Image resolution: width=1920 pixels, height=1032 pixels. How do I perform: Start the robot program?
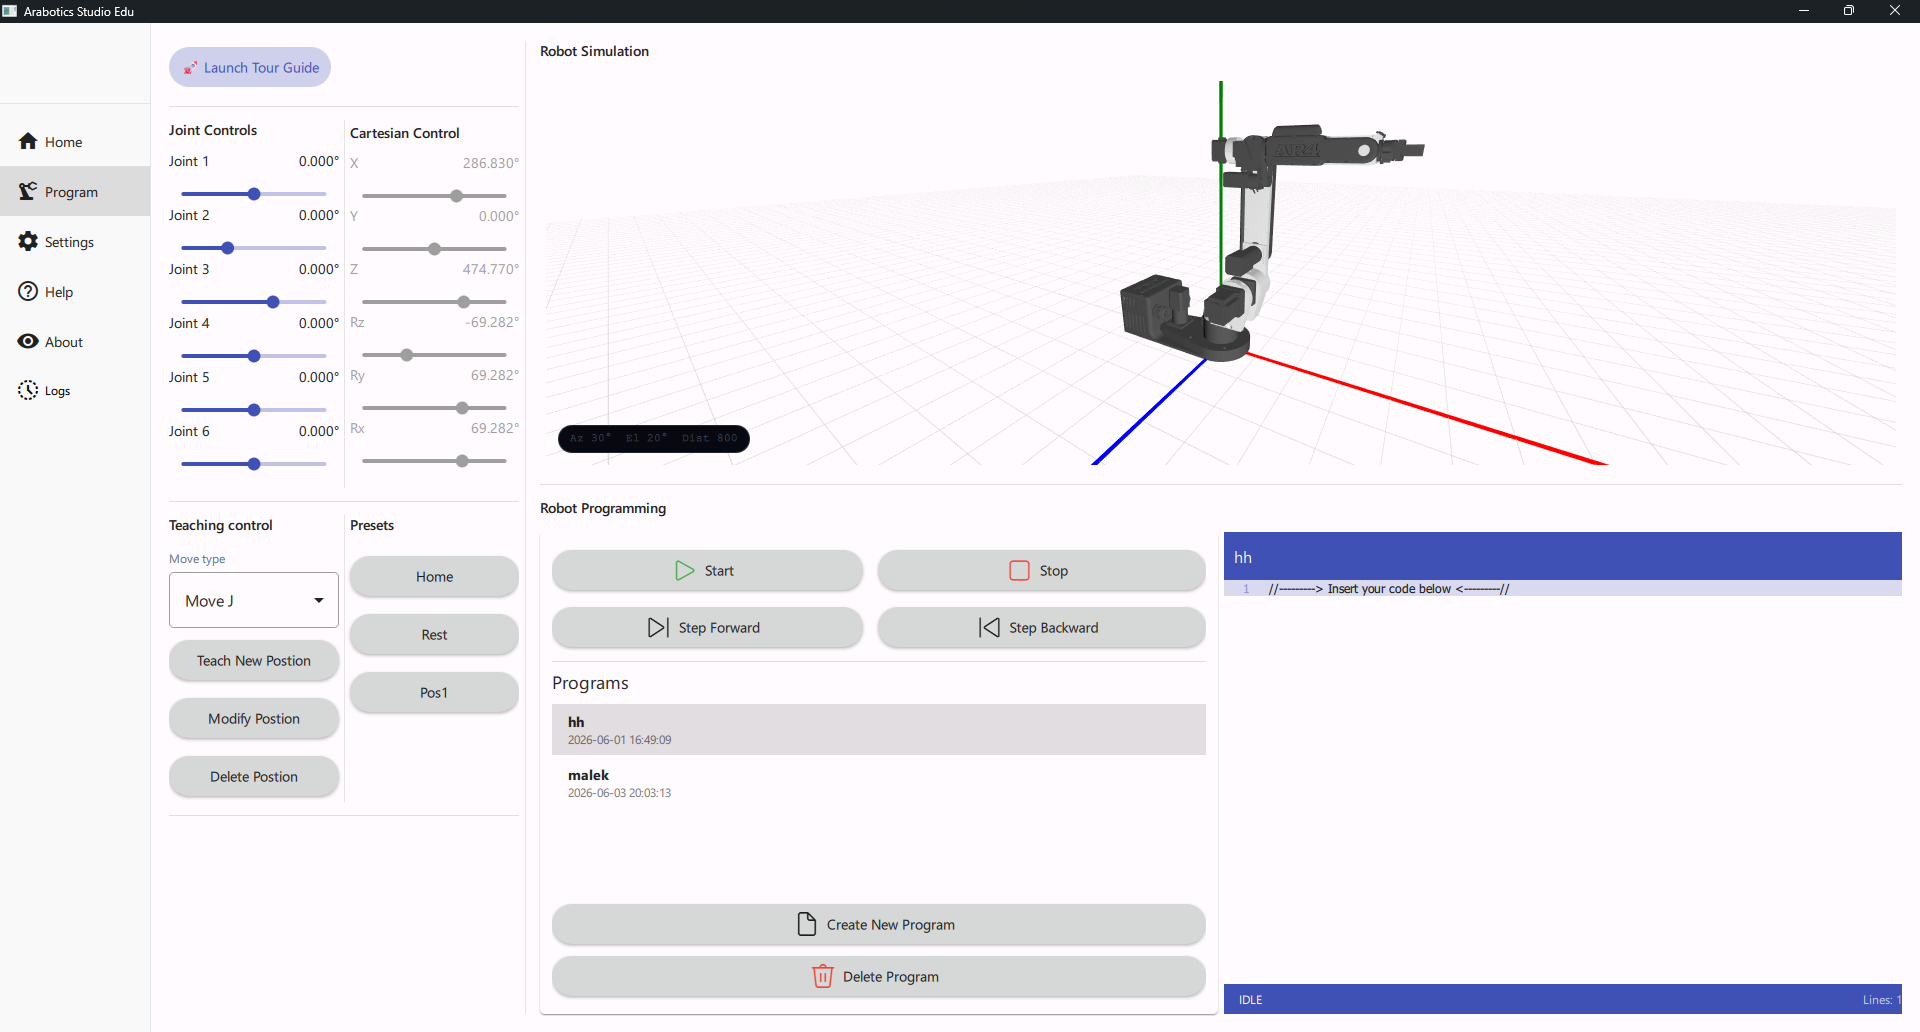point(707,570)
